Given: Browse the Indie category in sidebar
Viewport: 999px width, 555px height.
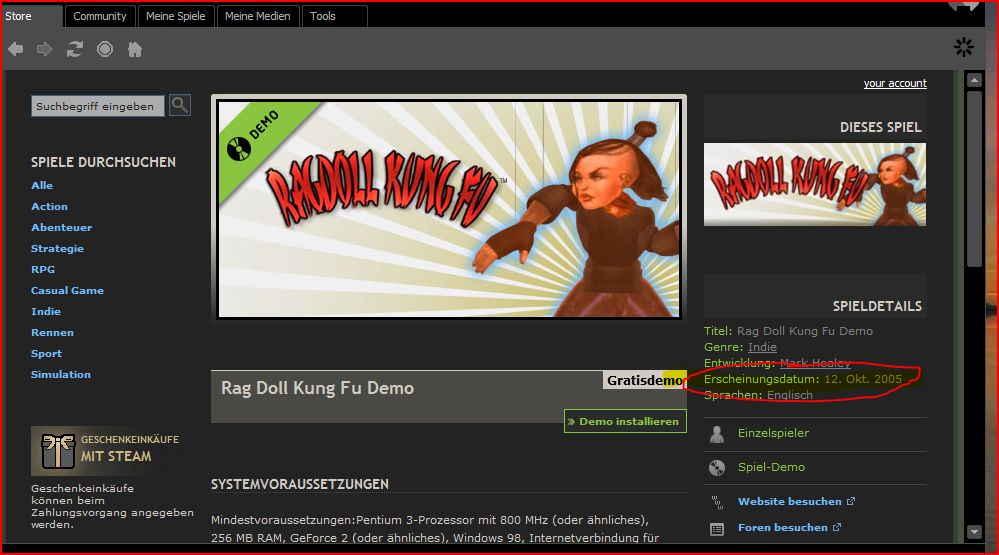Looking at the screenshot, I should click(x=46, y=312).
